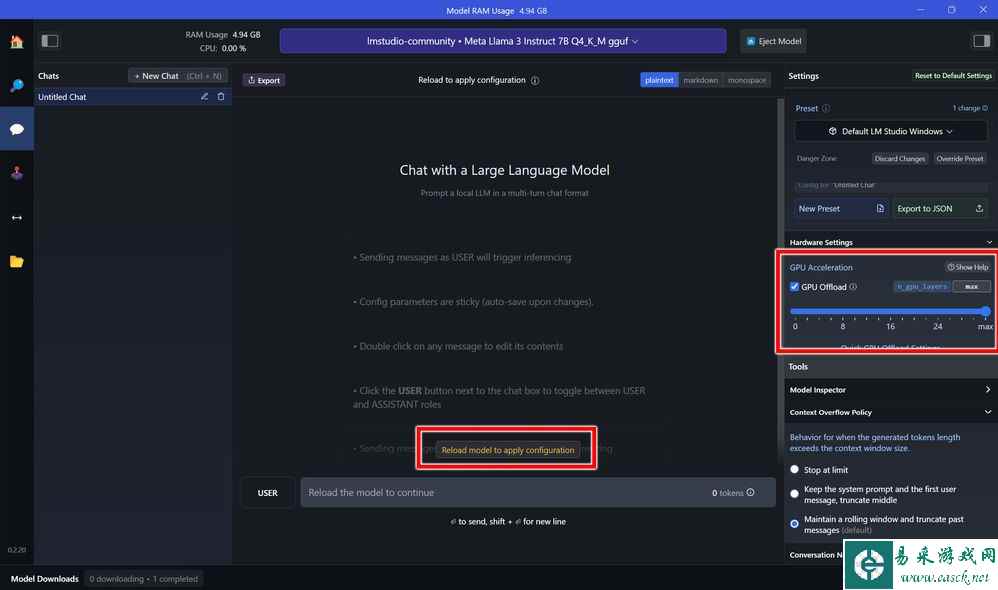Open the Playground joystick icon
Image resolution: width=998 pixels, height=590 pixels.
pyautogui.click(x=16, y=173)
